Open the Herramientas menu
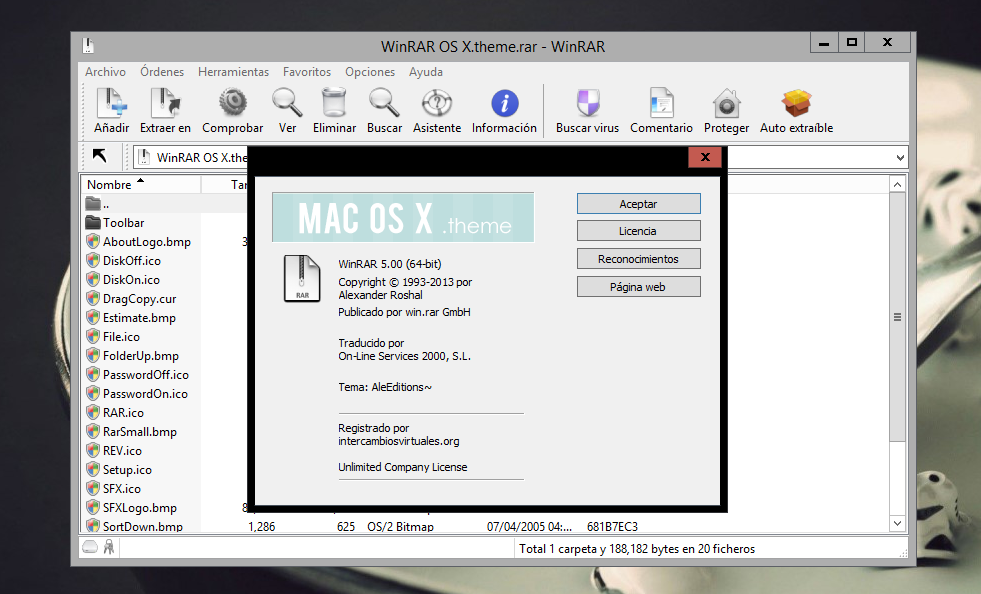This screenshot has height=594, width=981. pyautogui.click(x=233, y=71)
